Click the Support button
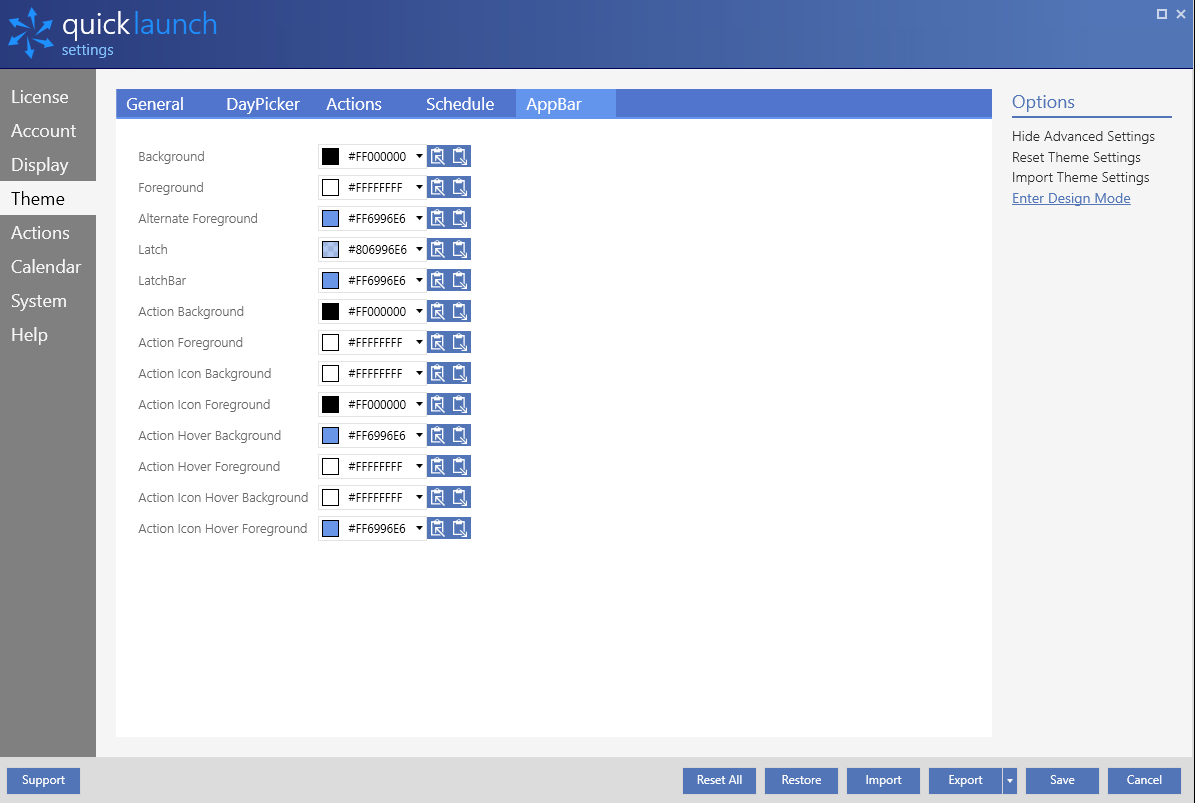The width and height of the screenshot is (1195, 803). (x=43, y=780)
